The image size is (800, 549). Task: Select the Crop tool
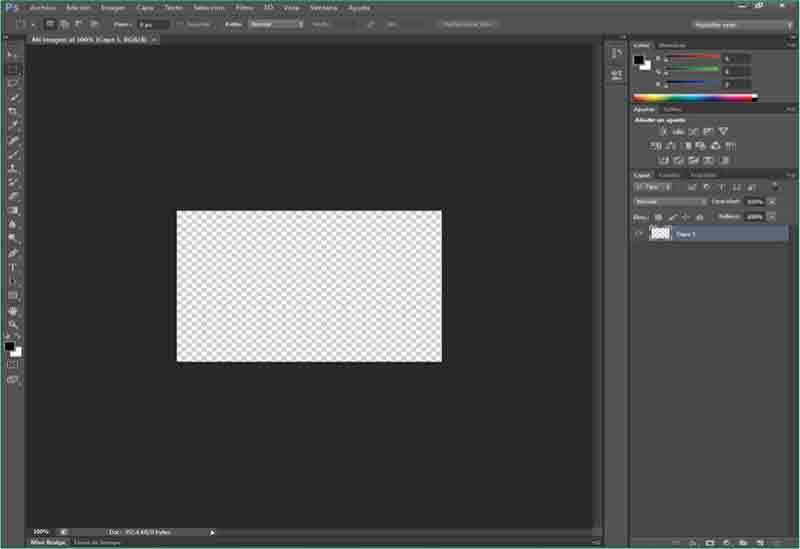13,112
